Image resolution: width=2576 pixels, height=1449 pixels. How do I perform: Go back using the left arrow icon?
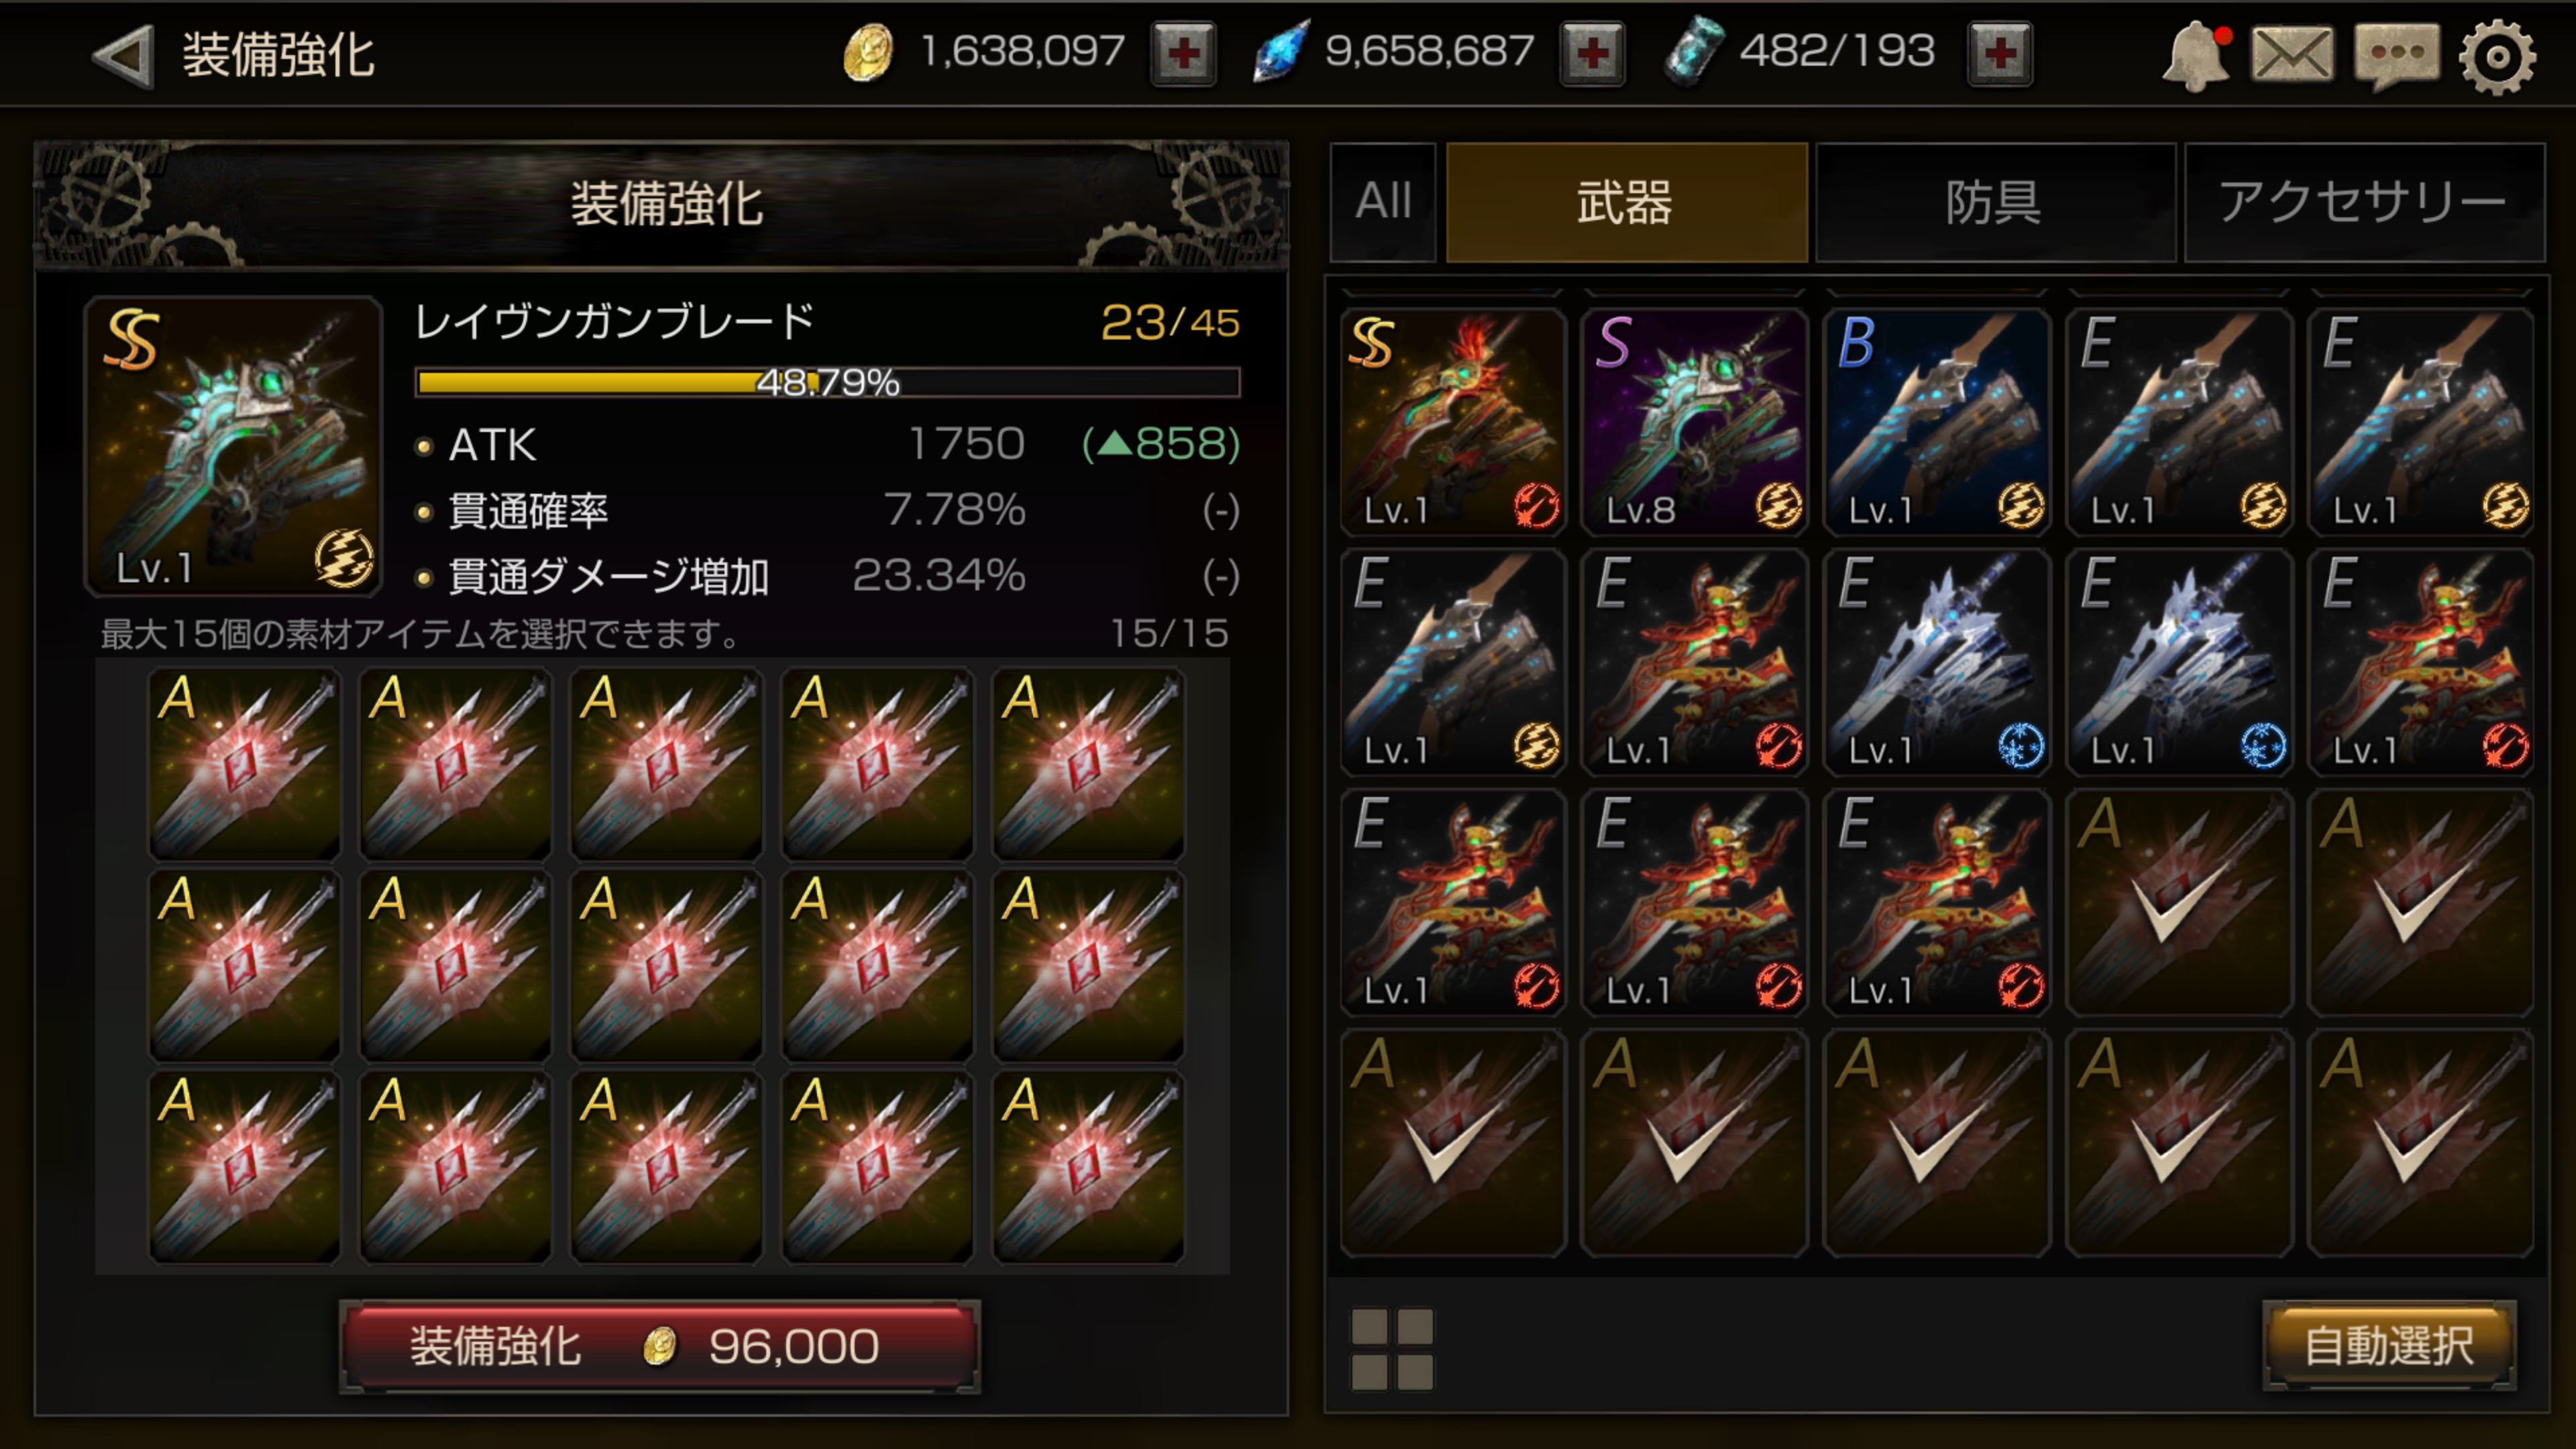tap(123, 55)
